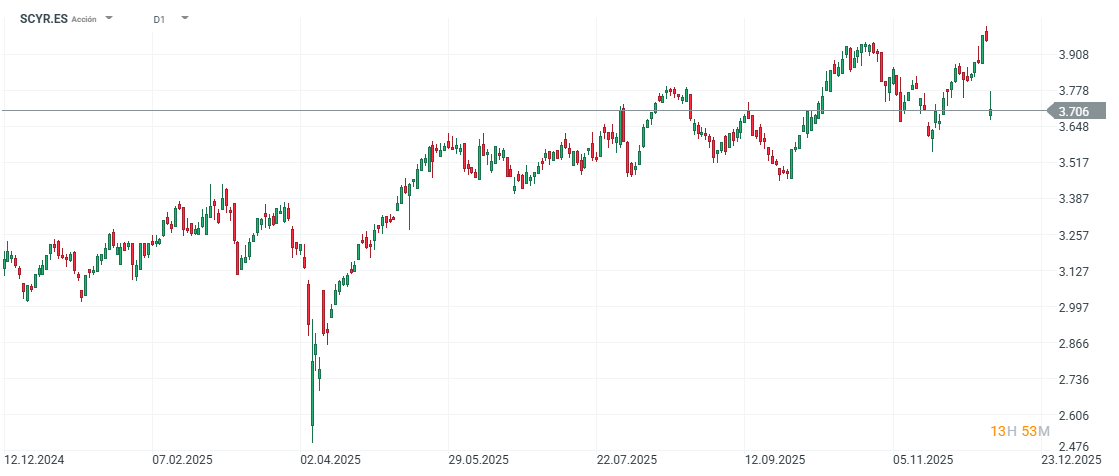Click the Acción instrument type label
Image resolution: width=1119 pixels, height=476 pixels.
(84, 19)
